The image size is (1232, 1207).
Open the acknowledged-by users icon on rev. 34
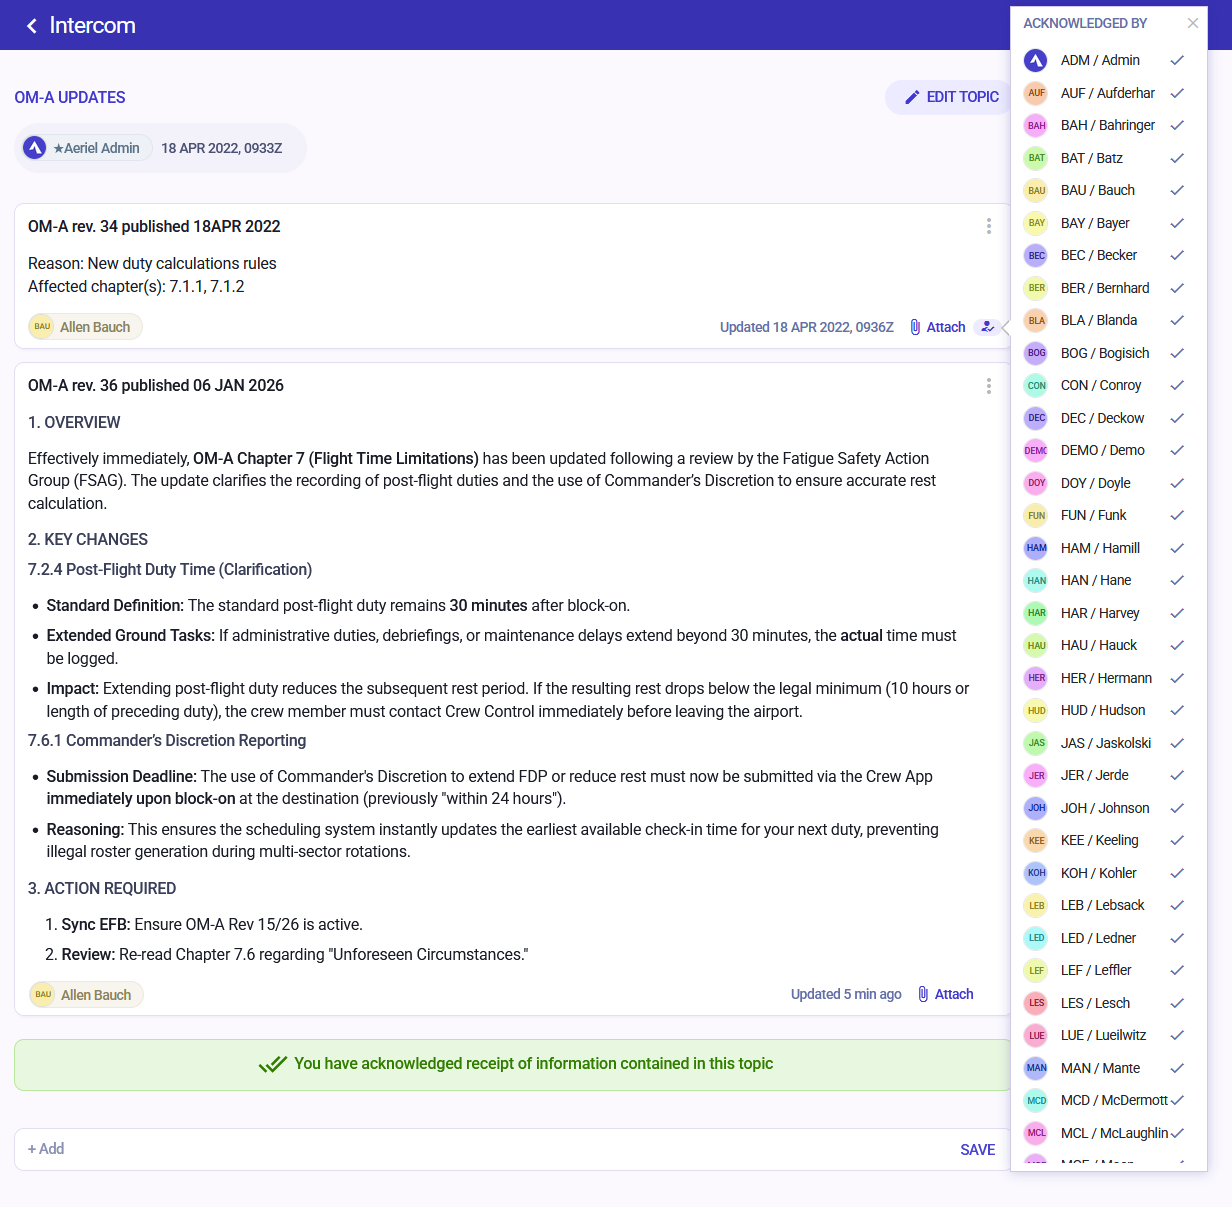[x=988, y=327]
